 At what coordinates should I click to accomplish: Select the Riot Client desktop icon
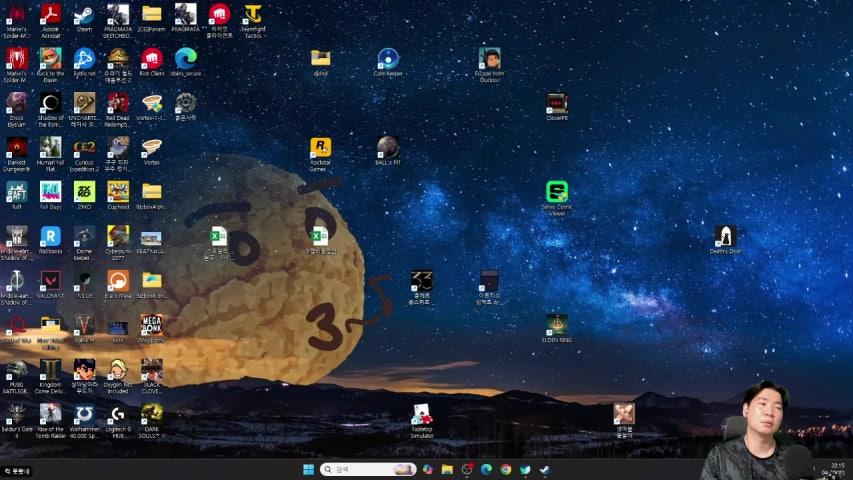[151, 58]
